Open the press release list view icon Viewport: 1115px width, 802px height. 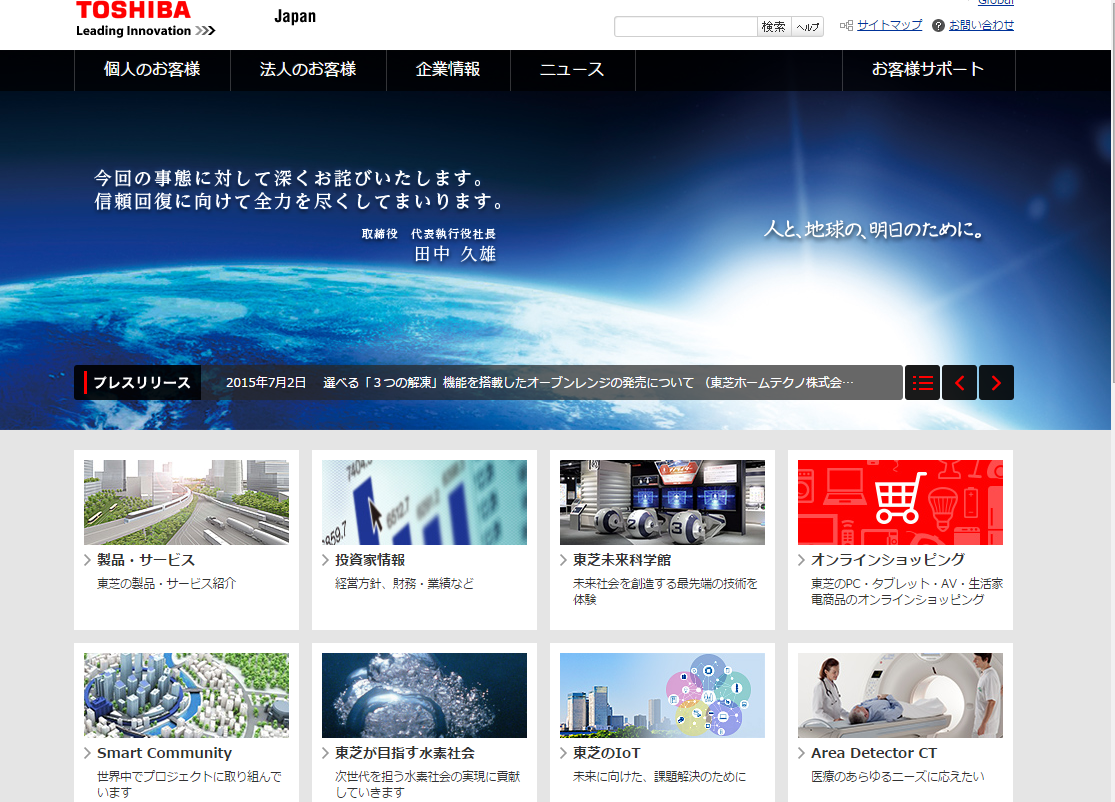(922, 382)
